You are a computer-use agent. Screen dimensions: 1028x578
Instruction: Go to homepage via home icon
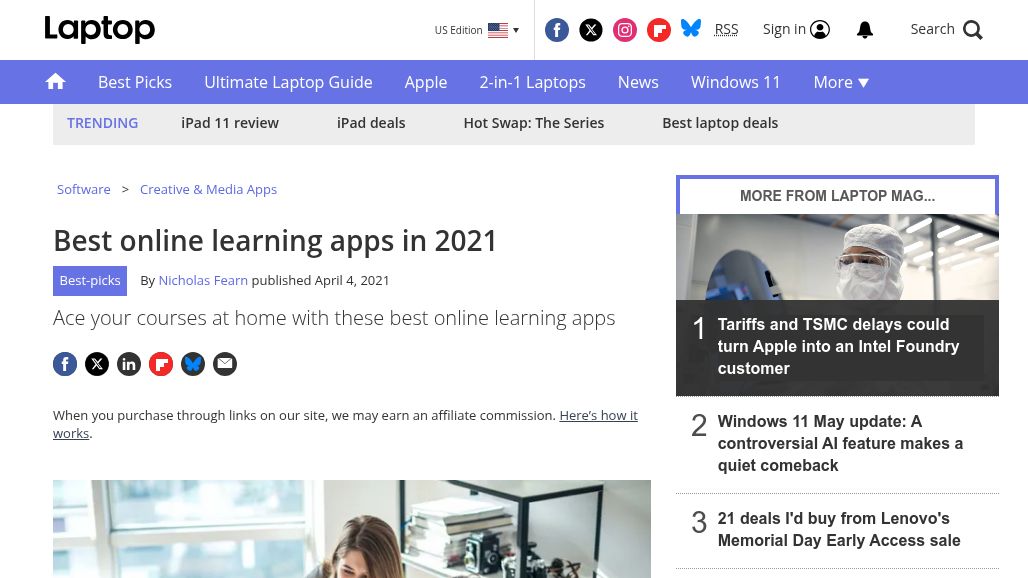click(56, 81)
